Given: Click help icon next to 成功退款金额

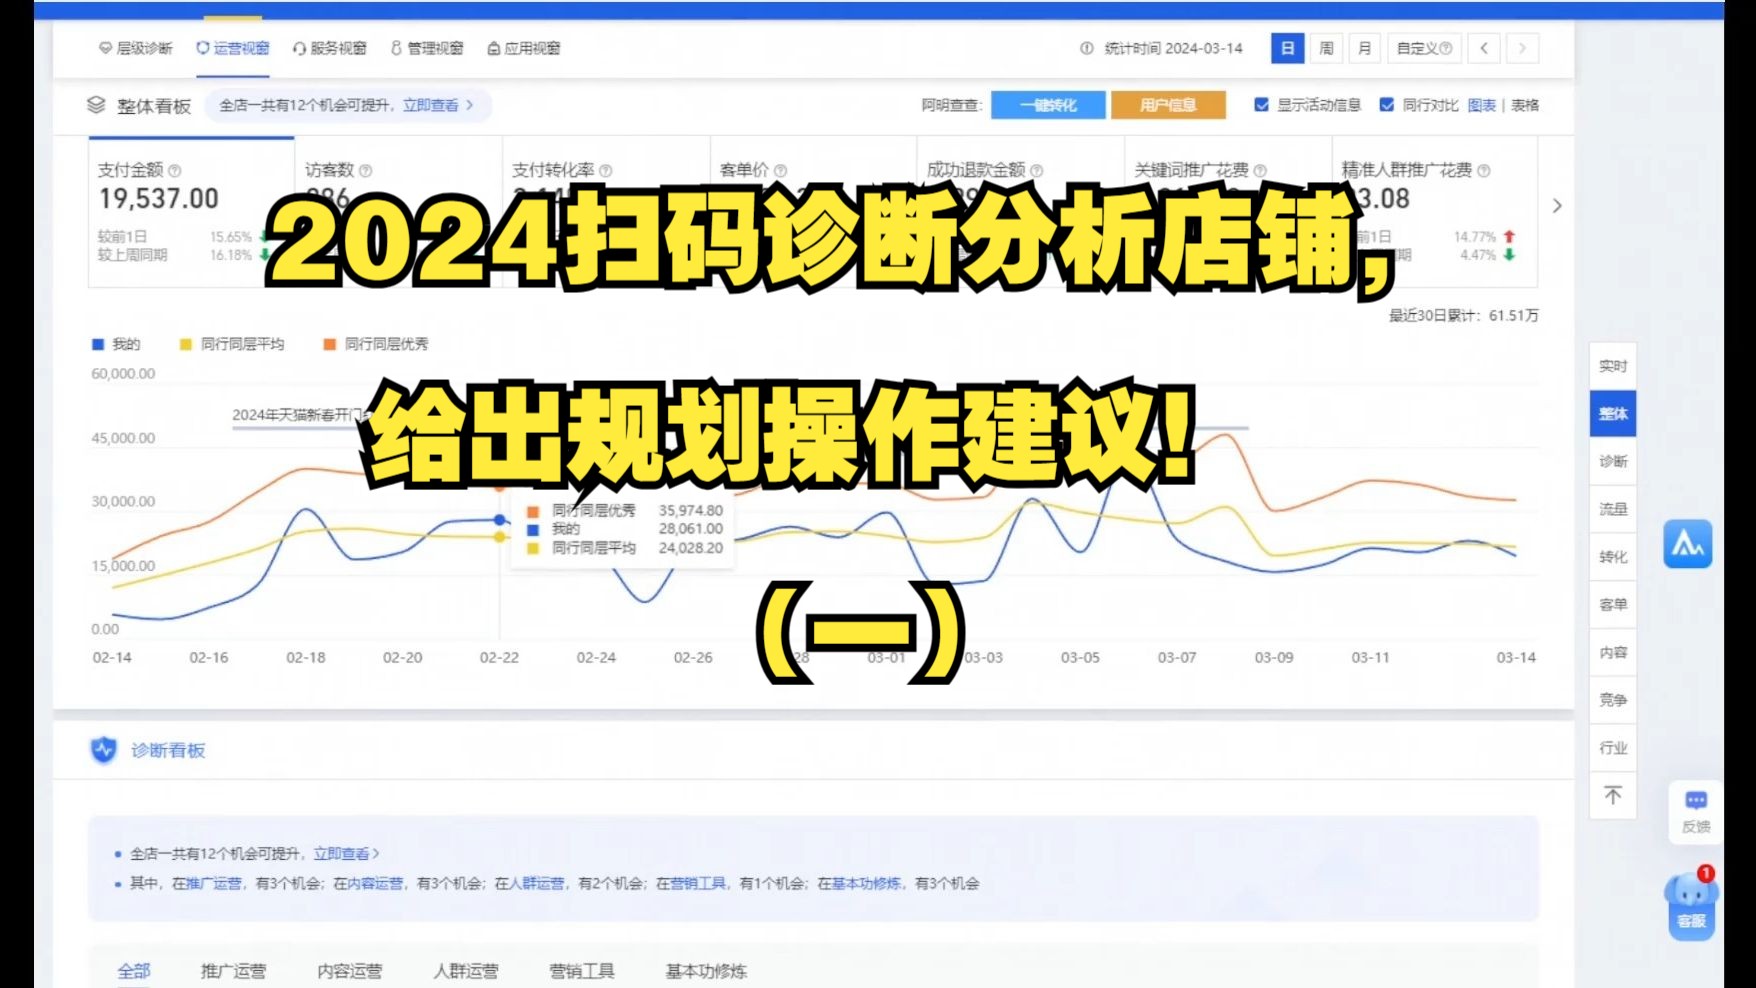Looking at the screenshot, I should (1036, 171).
